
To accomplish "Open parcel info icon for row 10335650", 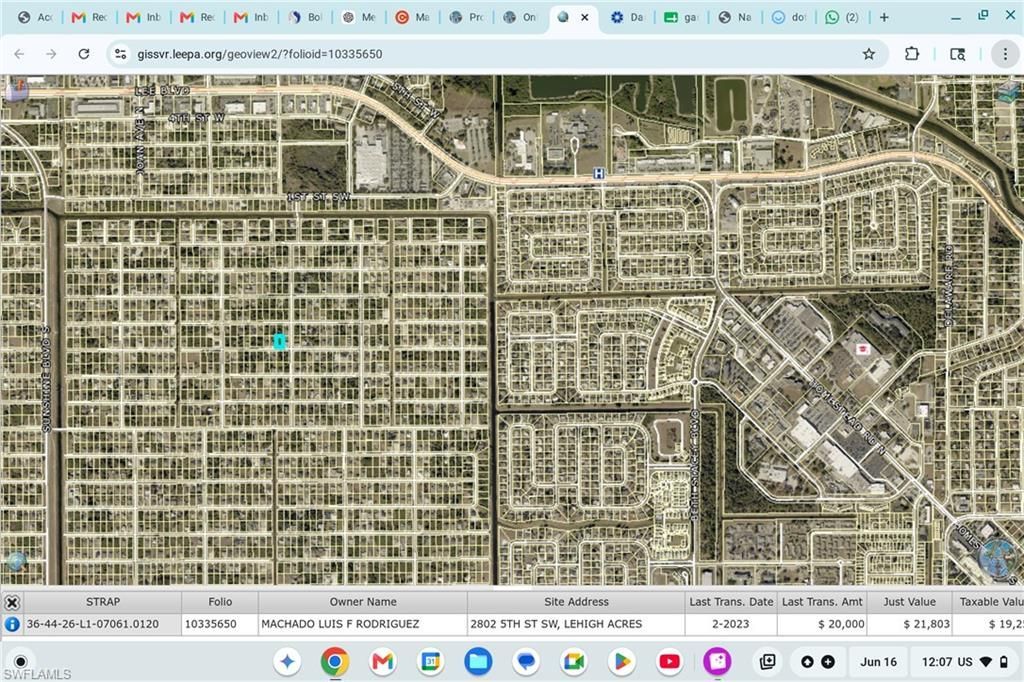I will 12,624.
